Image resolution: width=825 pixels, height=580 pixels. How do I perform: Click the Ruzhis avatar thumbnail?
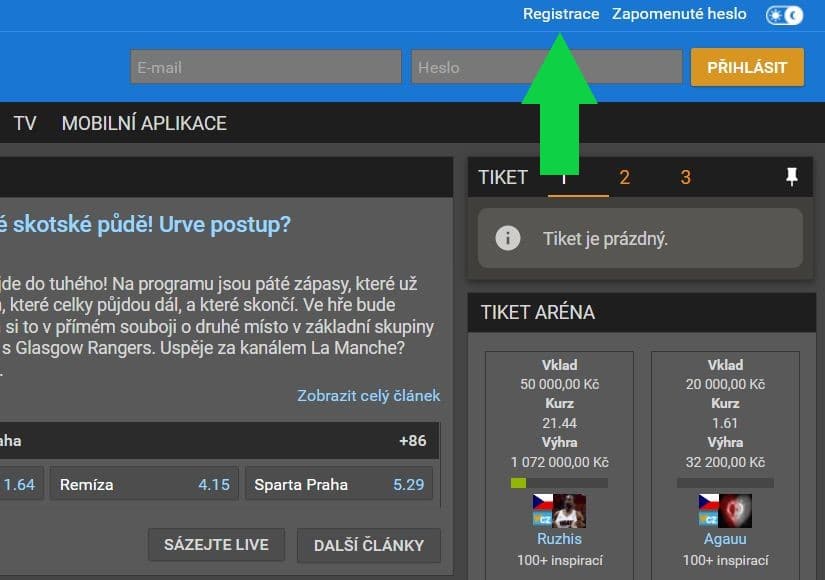pos(569,511)
